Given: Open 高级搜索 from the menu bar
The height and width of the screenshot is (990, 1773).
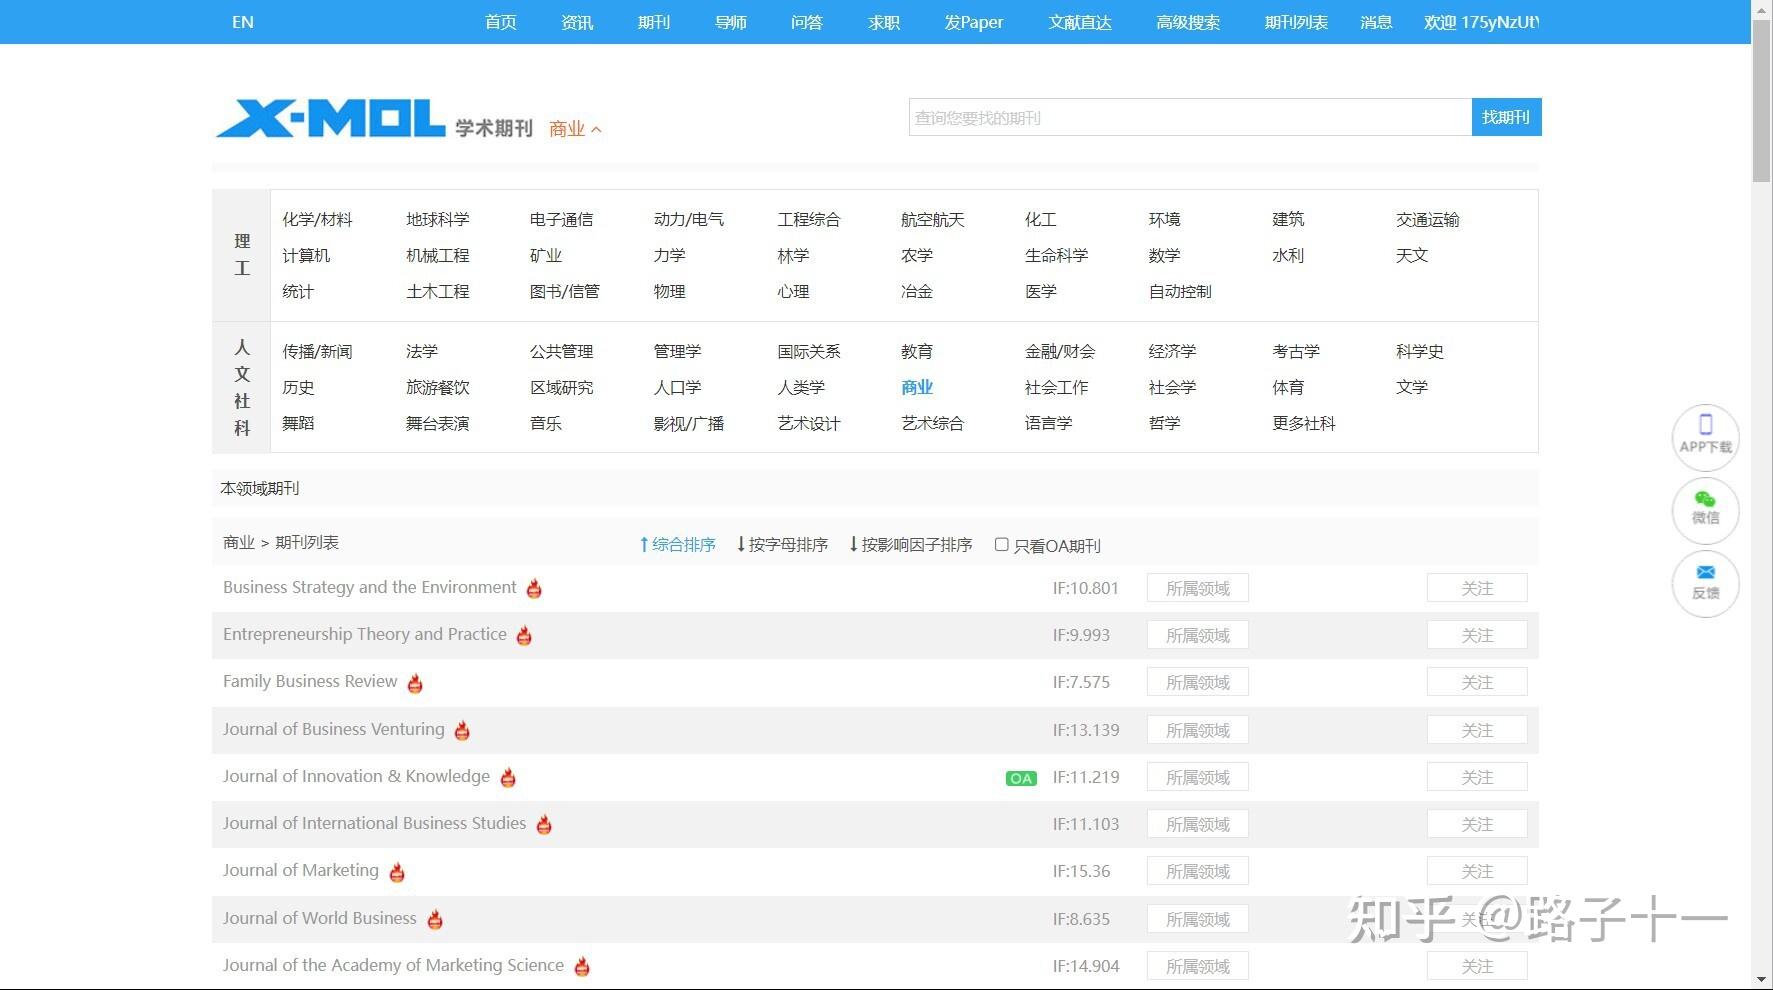Looking at the screenshot, I should (x=1188, y=22).
